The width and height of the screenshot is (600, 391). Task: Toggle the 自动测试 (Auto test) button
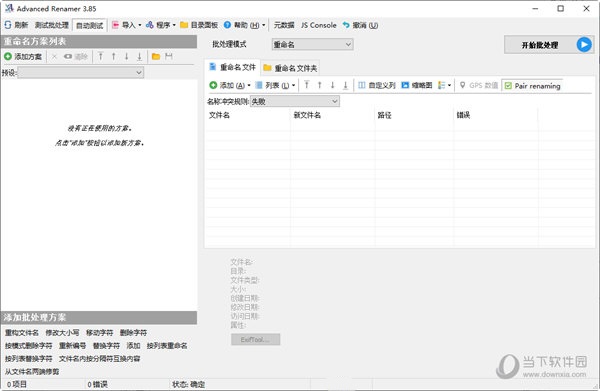pyautogui.click(x=90, y=26)
